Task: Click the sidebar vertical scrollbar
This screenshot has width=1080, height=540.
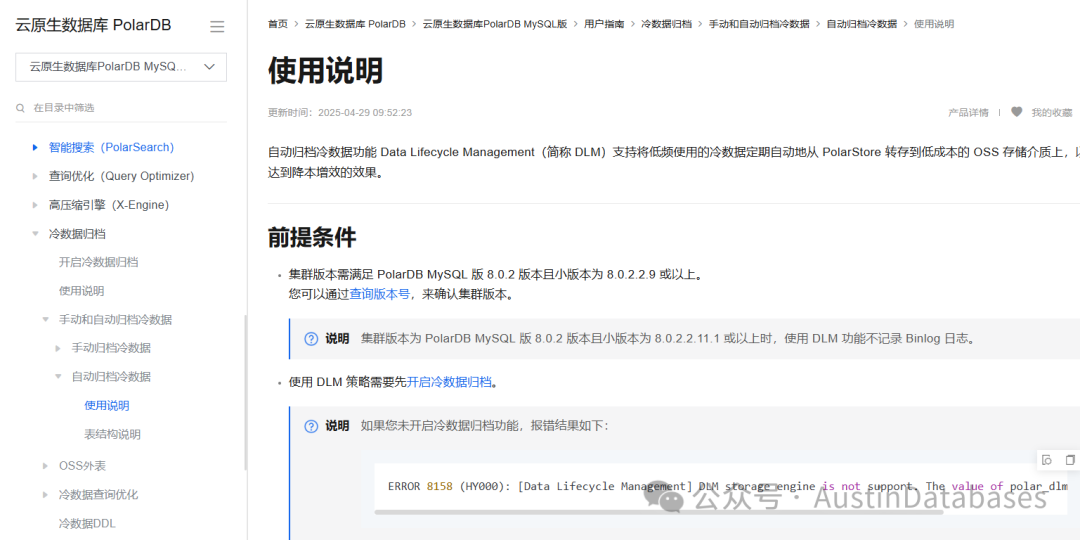Action: coord(245,393)
